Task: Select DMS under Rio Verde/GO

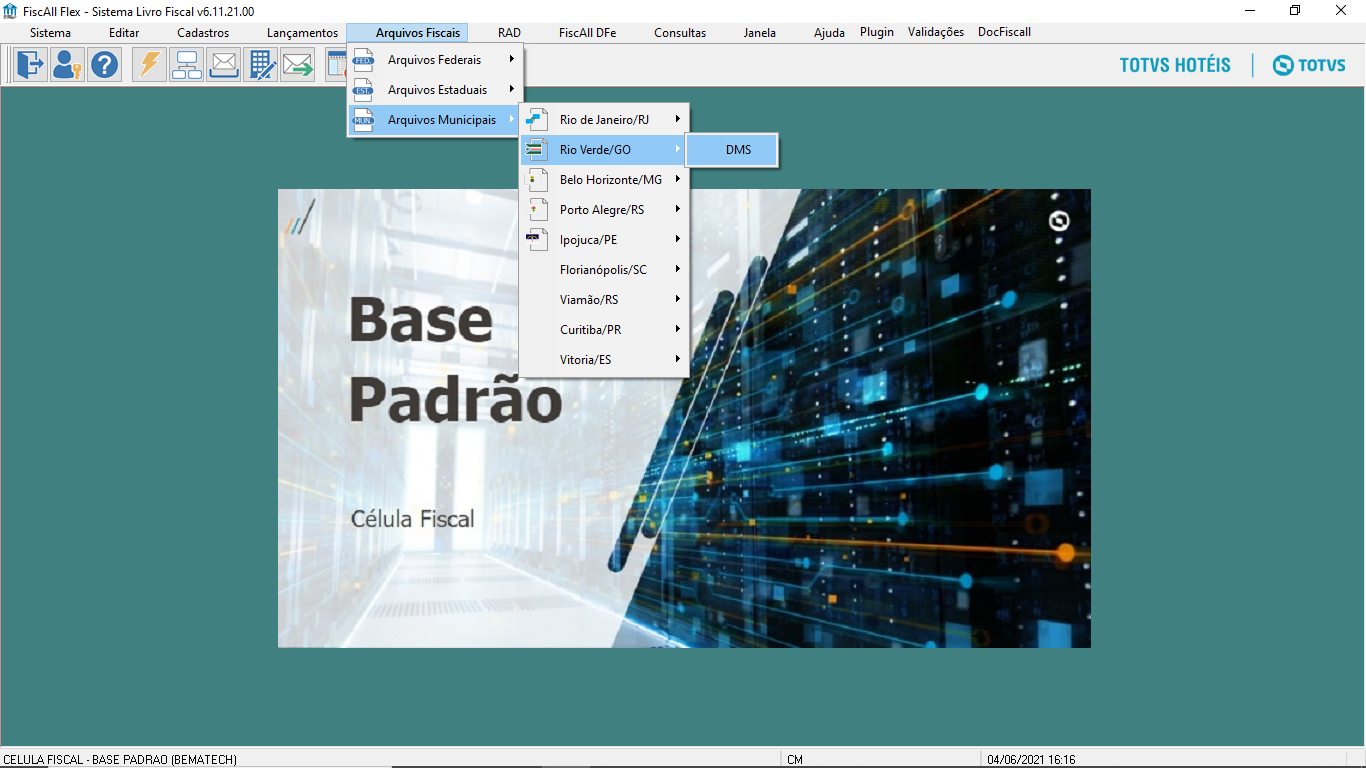Action: coord(732,150)
